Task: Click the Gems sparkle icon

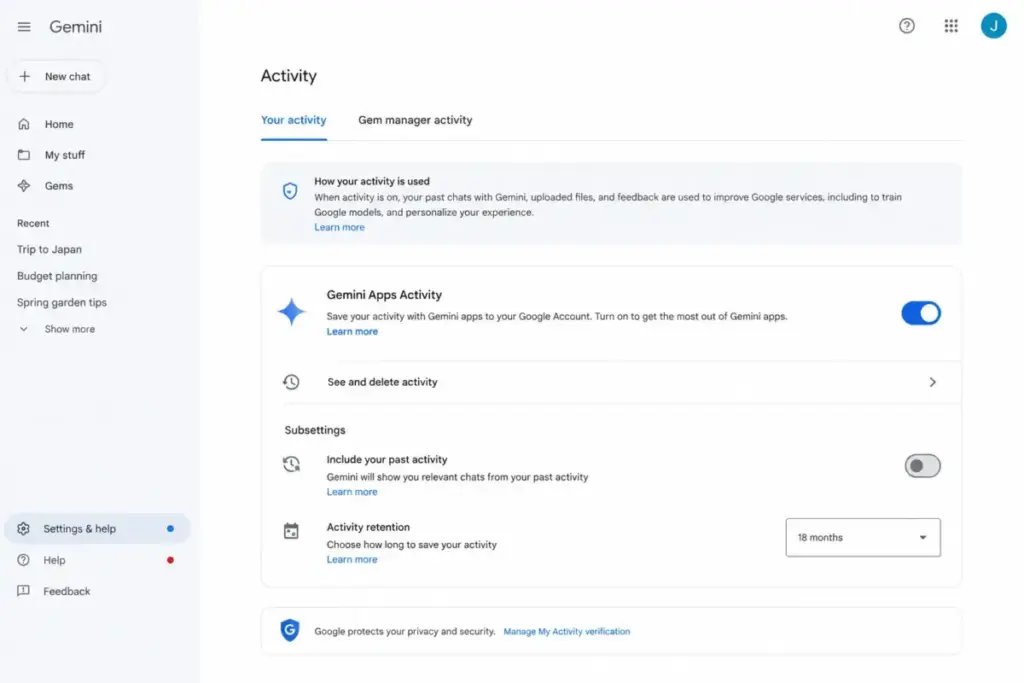Action: tap(24, 185)
